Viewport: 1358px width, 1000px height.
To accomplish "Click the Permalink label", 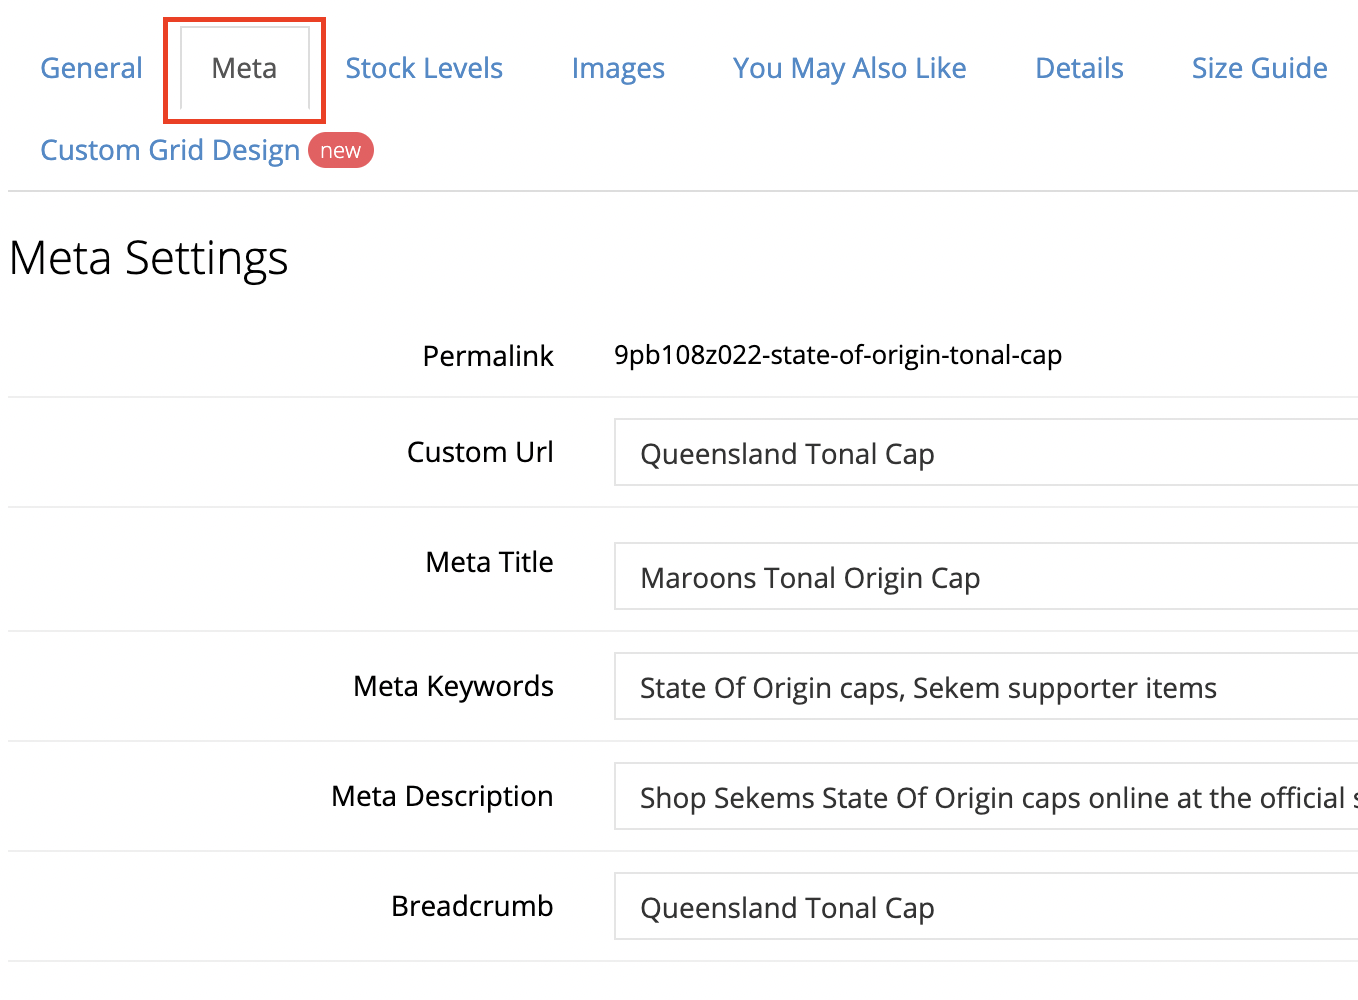I will point(488,356).
